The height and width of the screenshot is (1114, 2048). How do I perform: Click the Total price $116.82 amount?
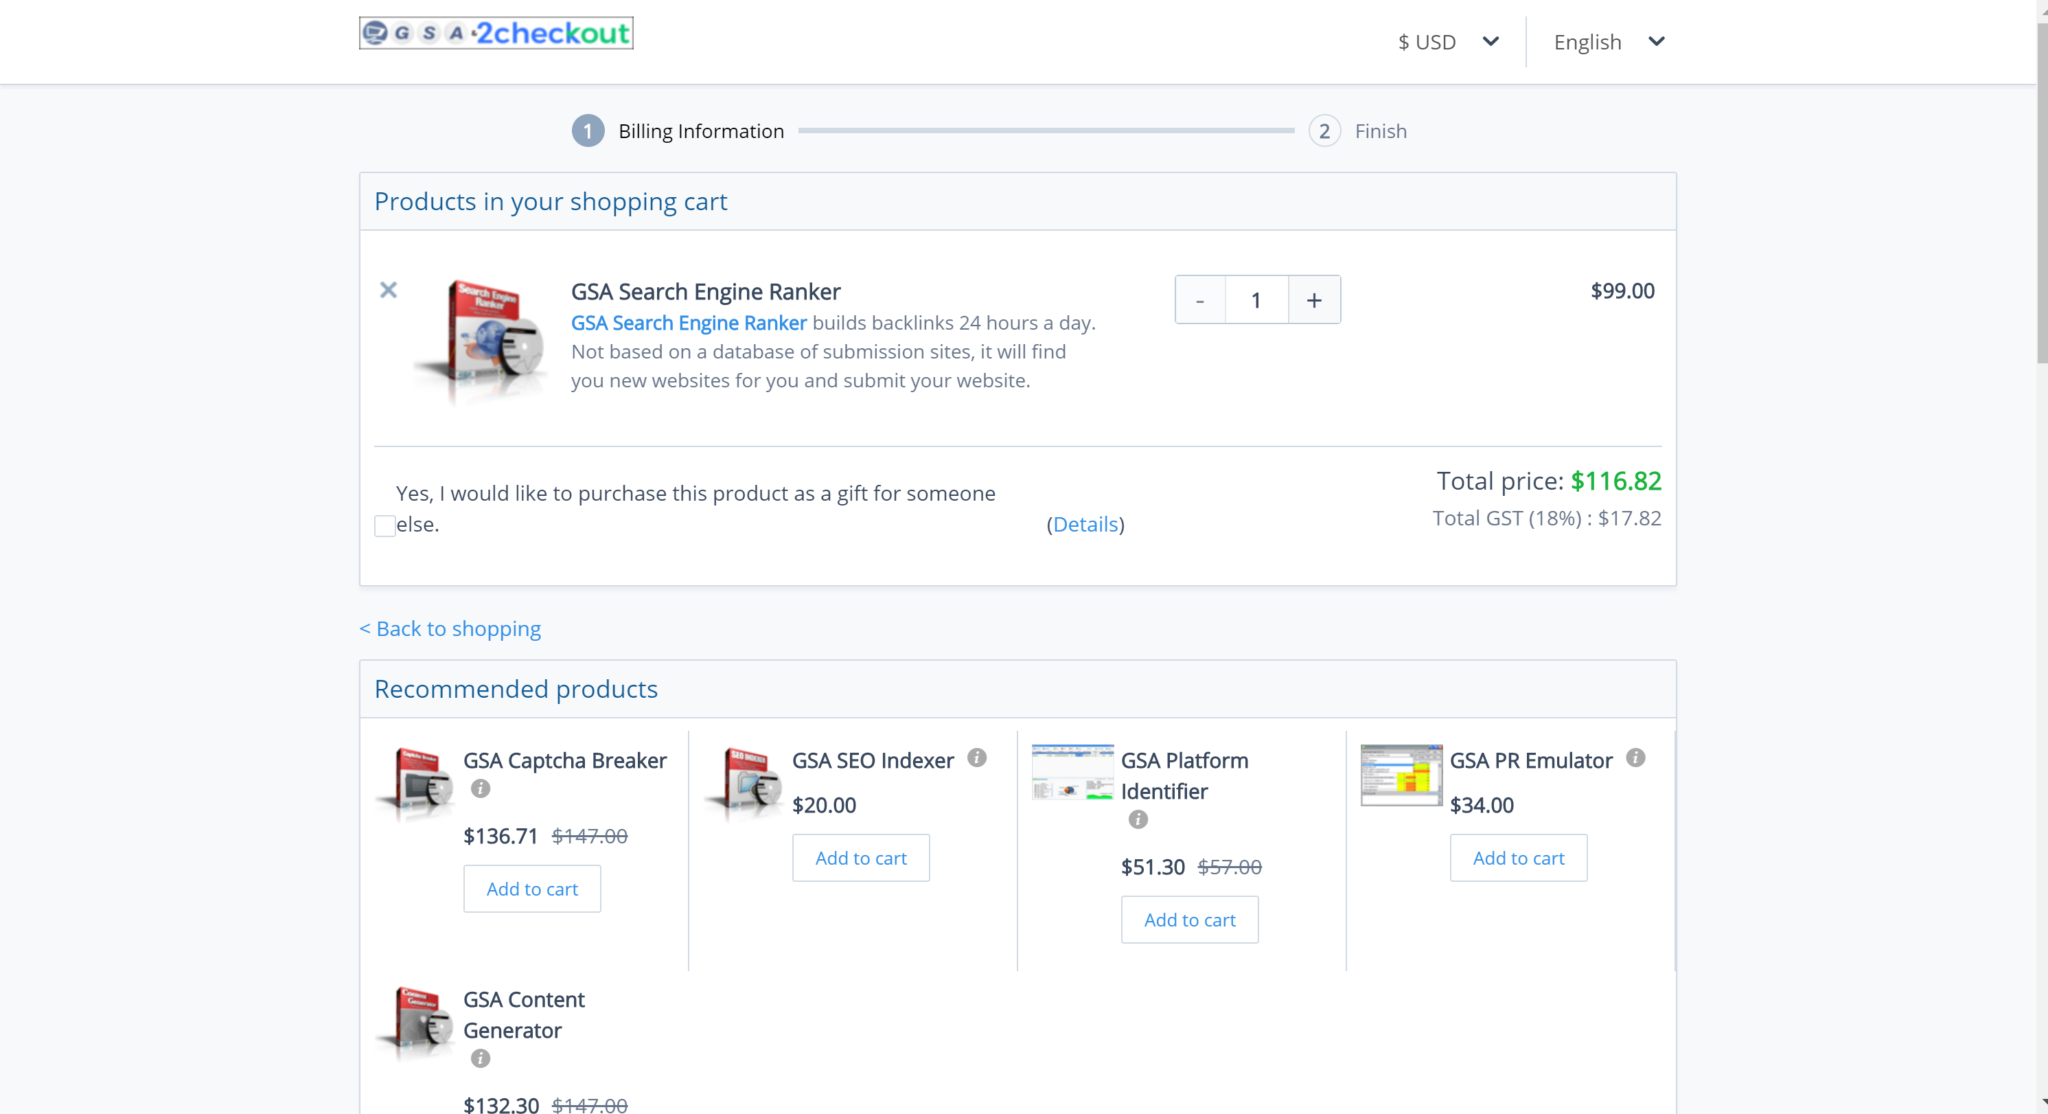1616,481
